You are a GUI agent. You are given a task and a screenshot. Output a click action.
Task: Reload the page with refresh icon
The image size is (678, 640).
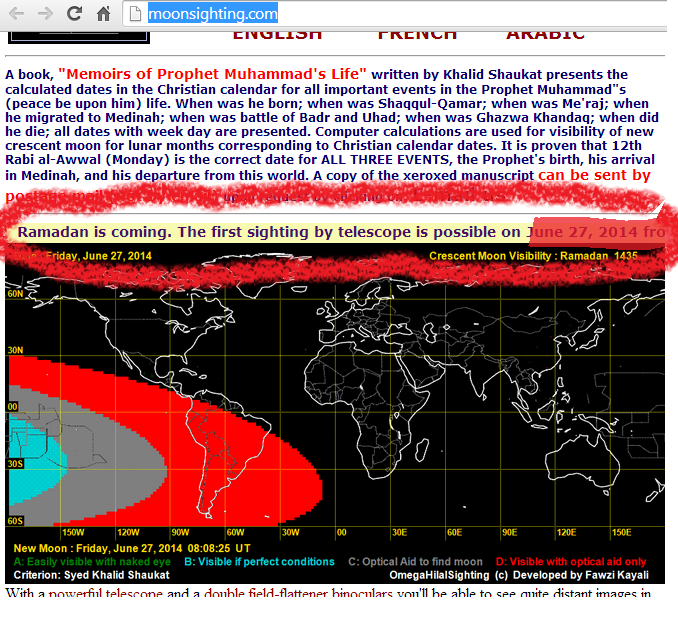pos(74,13)
